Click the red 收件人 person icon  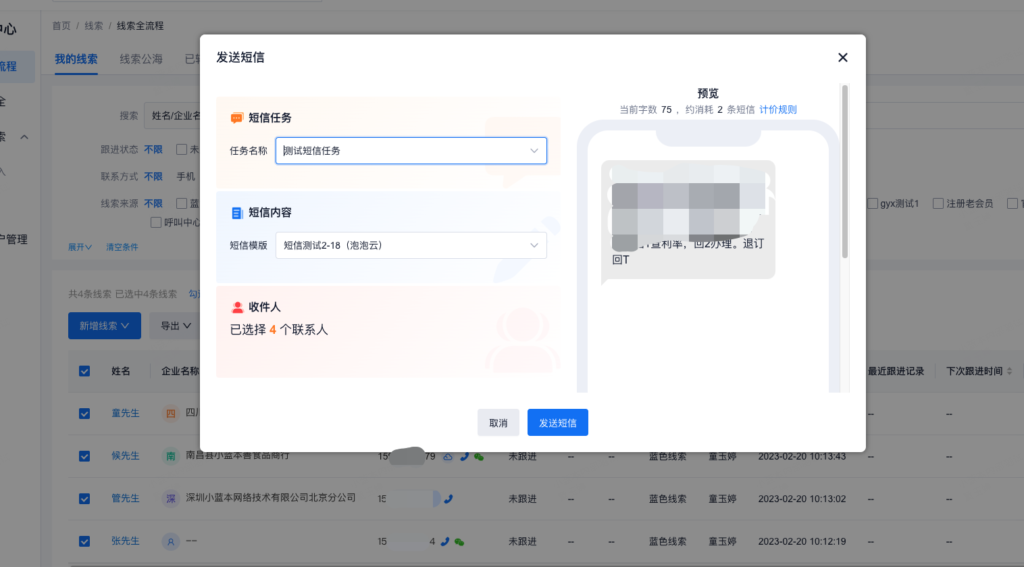click(237, 308)
